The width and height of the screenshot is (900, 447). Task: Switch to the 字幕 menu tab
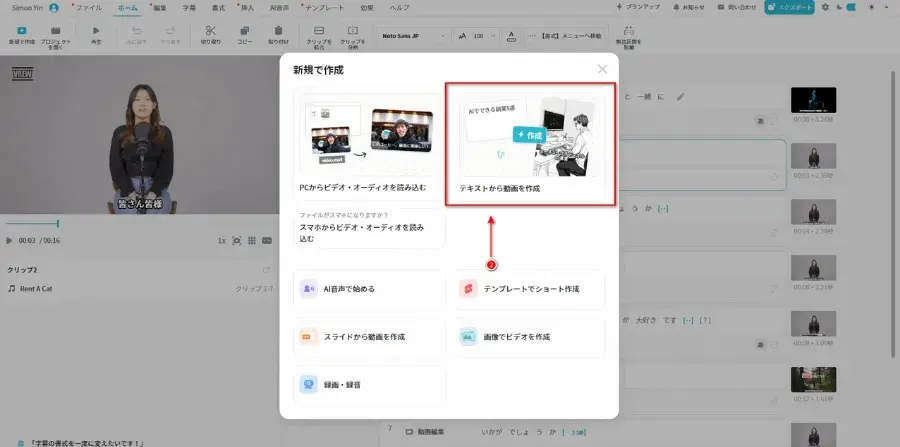189,8
